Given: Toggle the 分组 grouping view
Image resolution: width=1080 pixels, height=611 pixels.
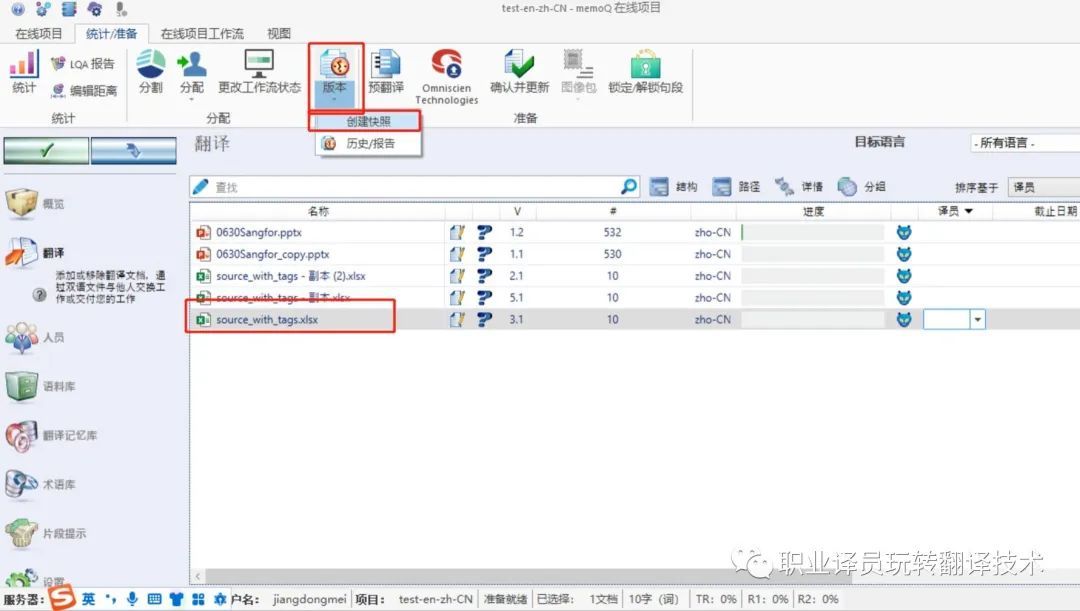Looking at the screenshot, I should [862, 187].
